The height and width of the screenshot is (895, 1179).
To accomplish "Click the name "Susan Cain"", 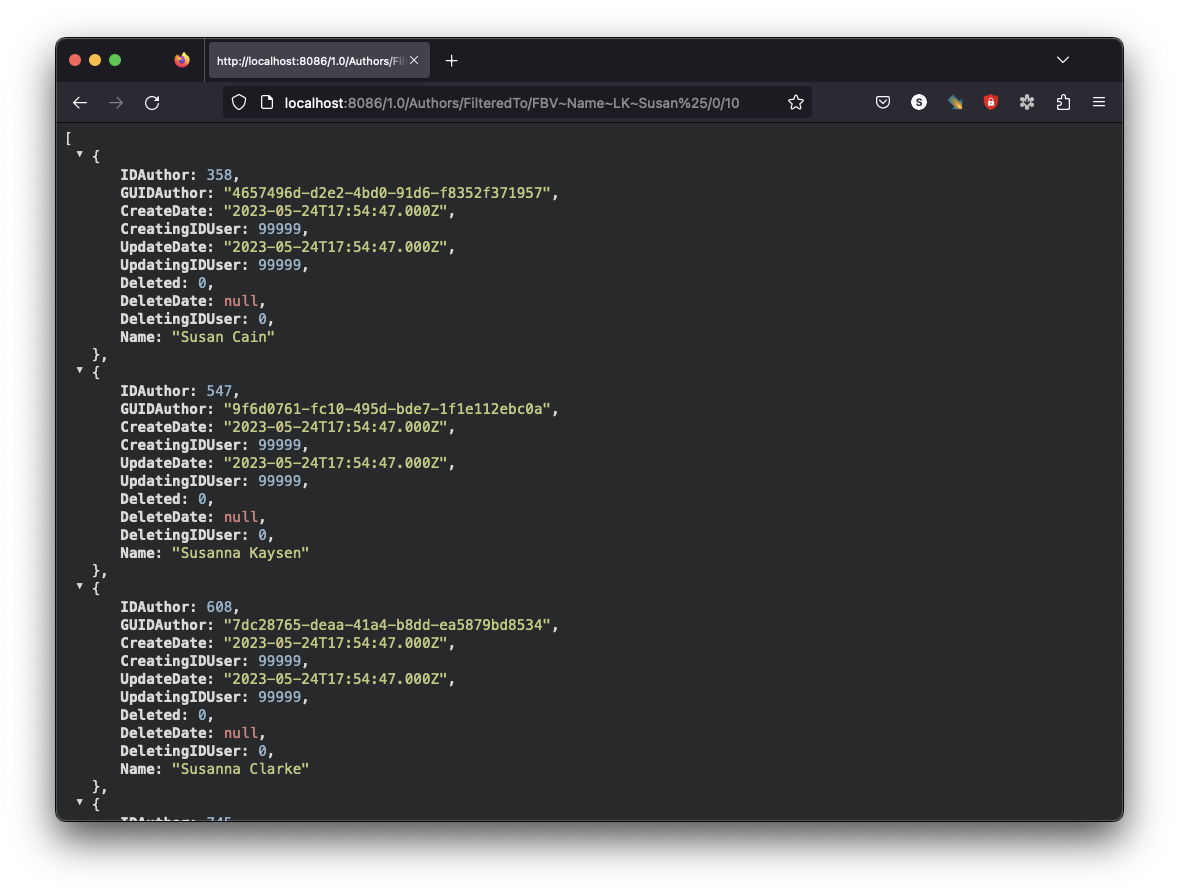I will [223, 337].
